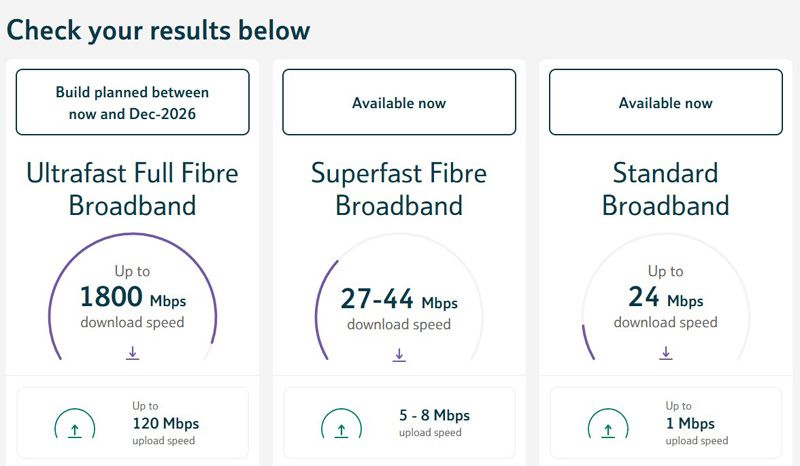
Task: Click the Ultrafast Full Fibre download arrow icon
Action: pyautogui.click(x=133, y=353)
